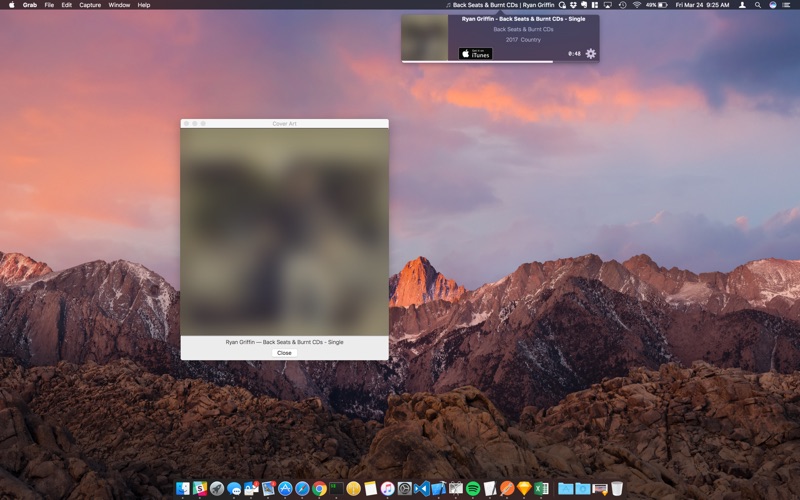Click the user account silhouette icon
This screenshot has height=500, width=800.
(743, 5)
